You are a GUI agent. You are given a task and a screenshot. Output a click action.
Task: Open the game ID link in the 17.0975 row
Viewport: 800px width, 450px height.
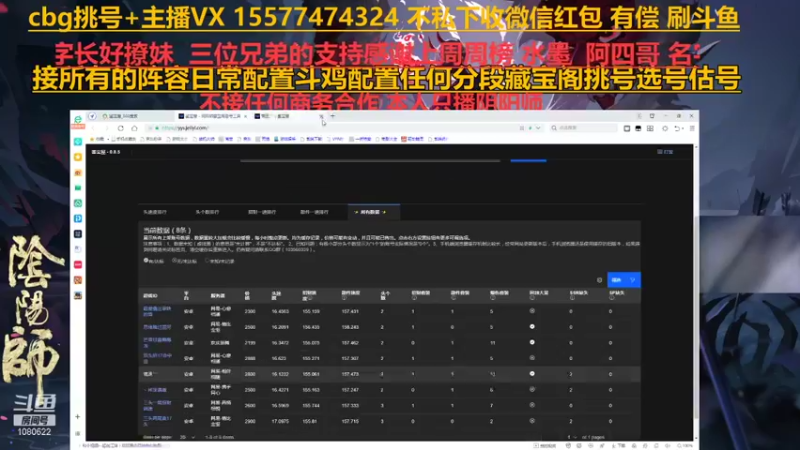157,421
